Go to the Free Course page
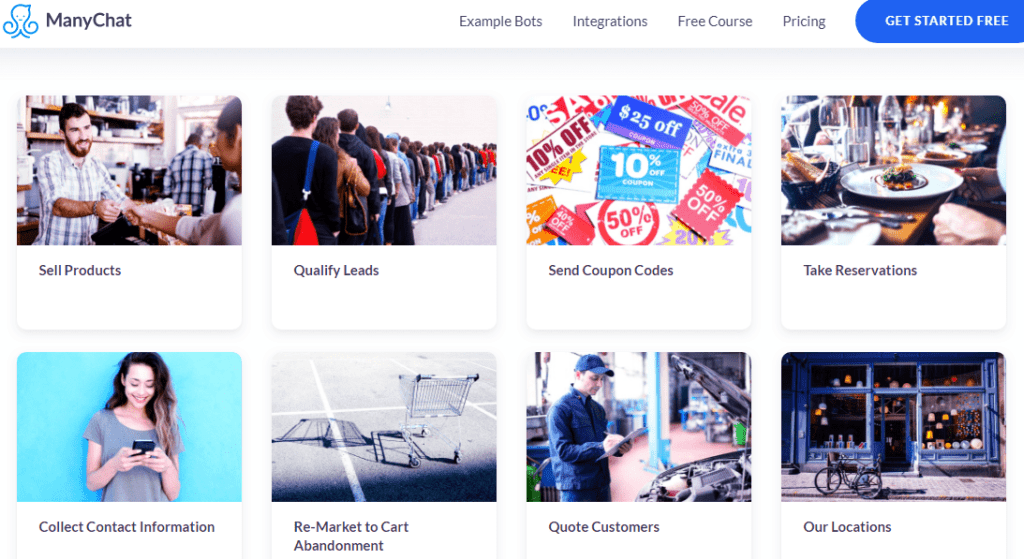Image resolution: width=1024 pixels, height=559 pixels. (x=714, y=22)
